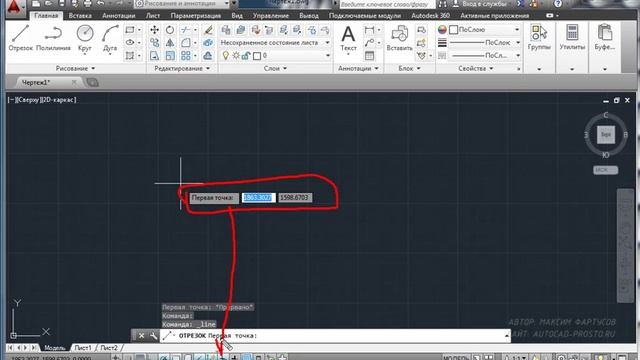Open the Группы panel icon

click(539, 38)
